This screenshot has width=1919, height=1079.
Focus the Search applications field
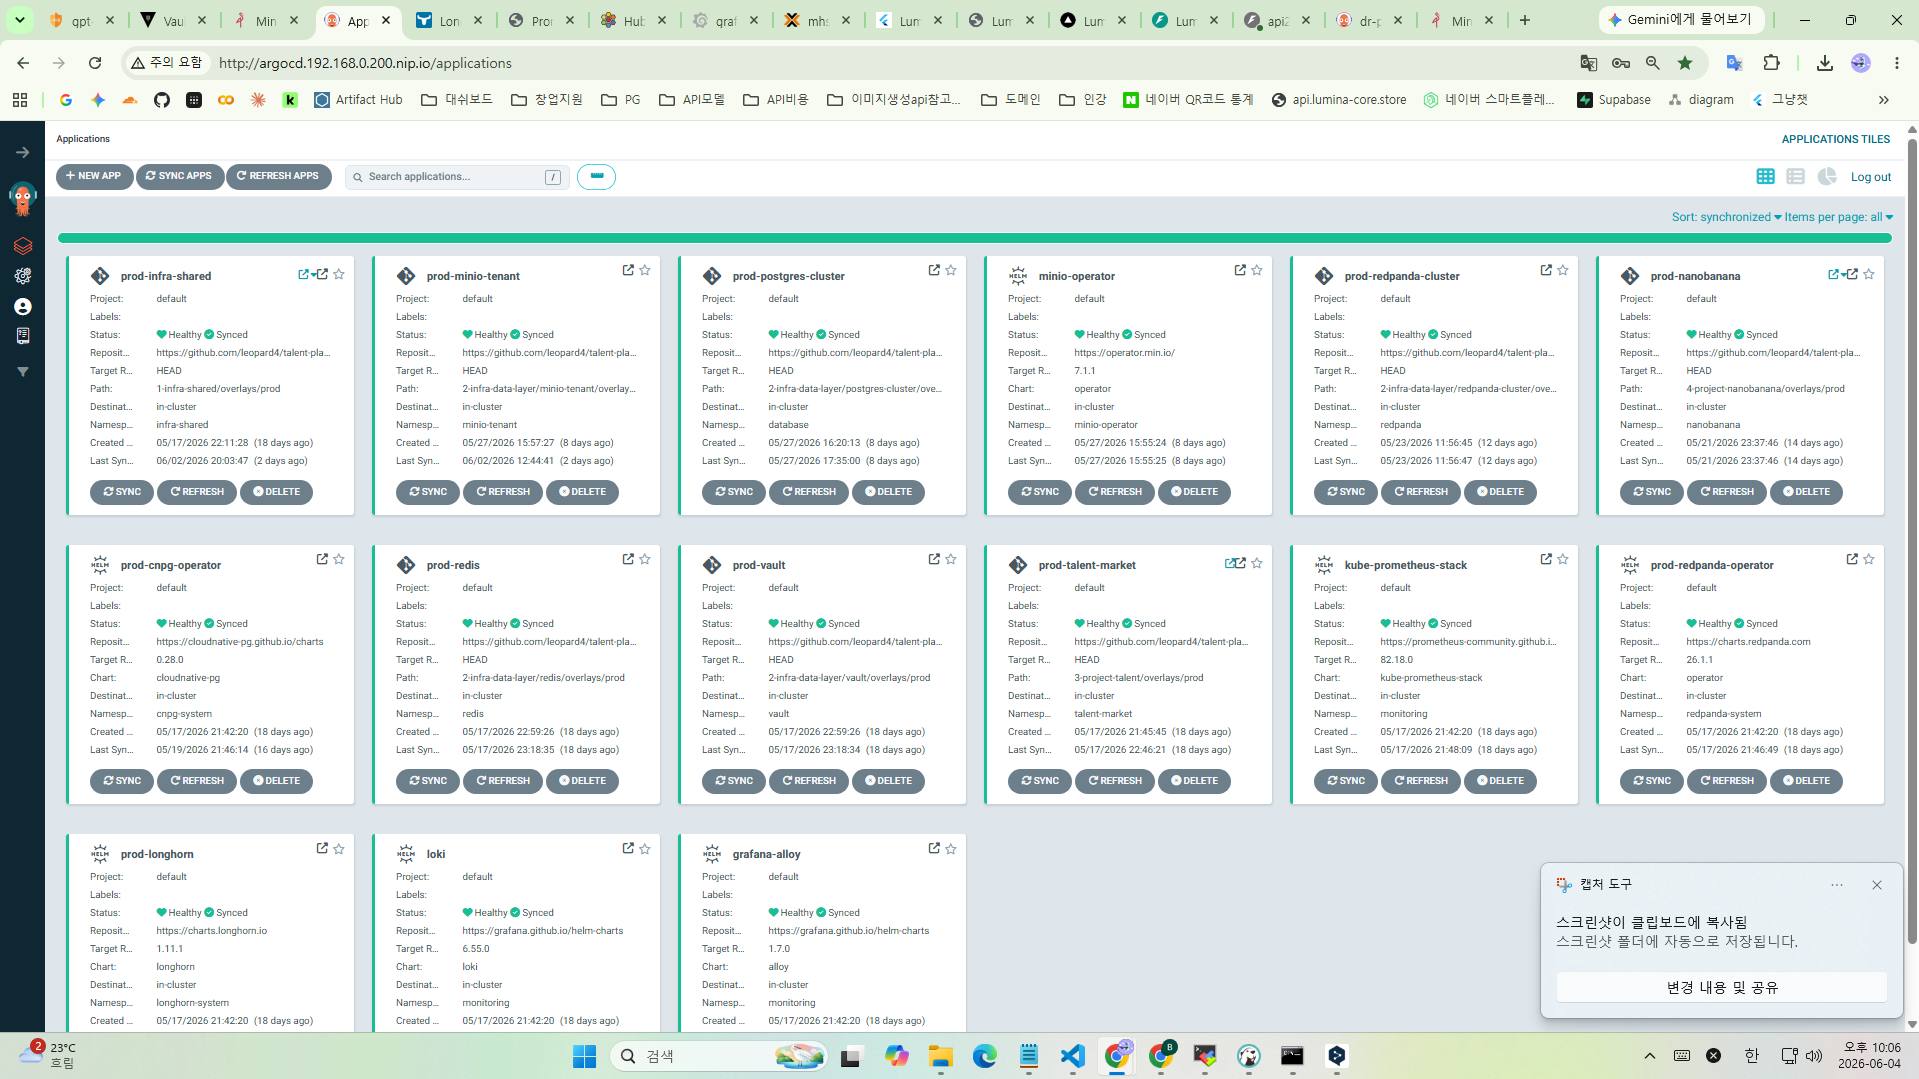click(456, 177)
